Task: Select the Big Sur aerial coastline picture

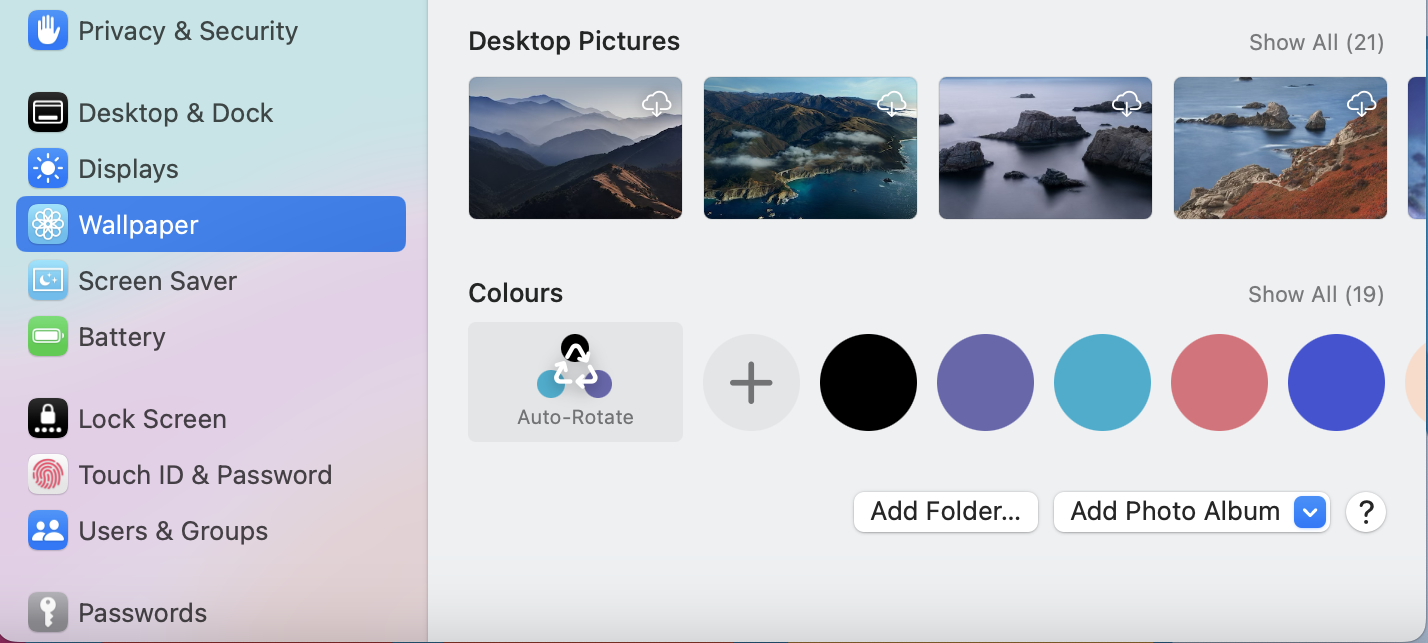Action: (810, 148)
